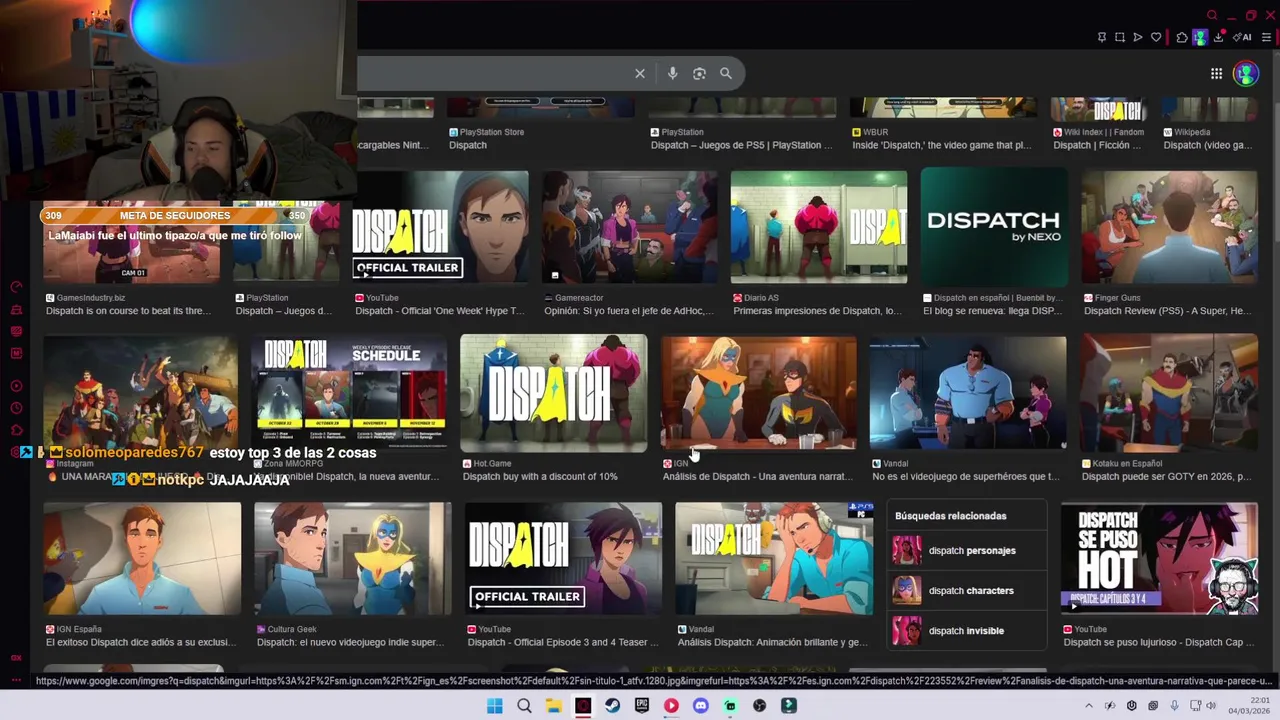This screenshot has width=1280, height=720.
Task: Take a snapshot with the capture icon
Action: click(x=1120, y=37)
